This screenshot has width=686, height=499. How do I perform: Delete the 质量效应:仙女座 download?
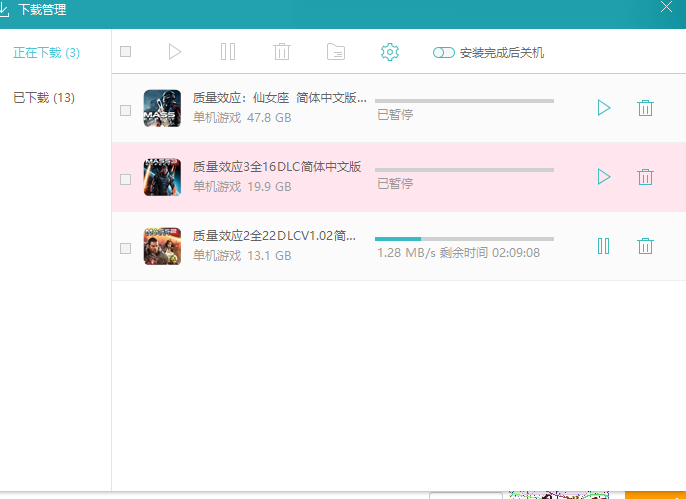click(645, 108)
